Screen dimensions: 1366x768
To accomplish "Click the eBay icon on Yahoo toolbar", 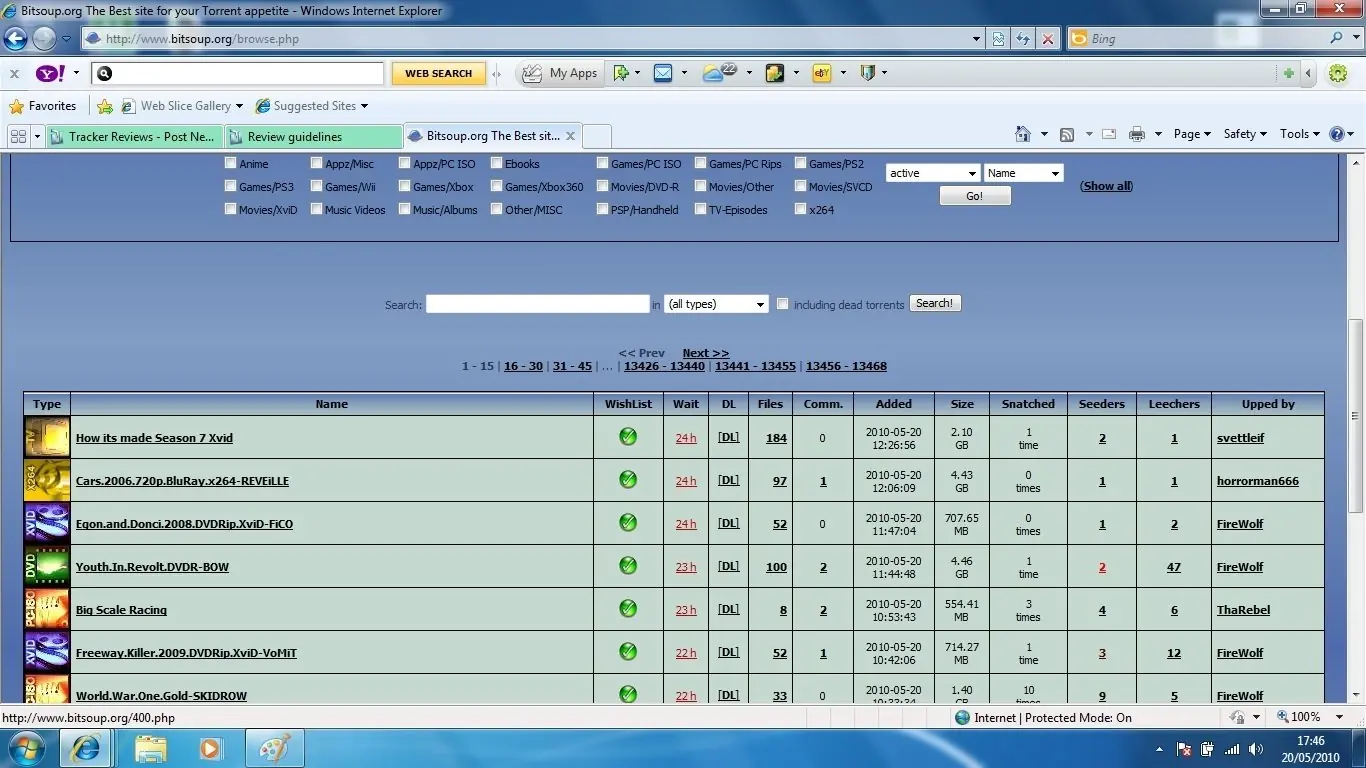I will point(822,73).
